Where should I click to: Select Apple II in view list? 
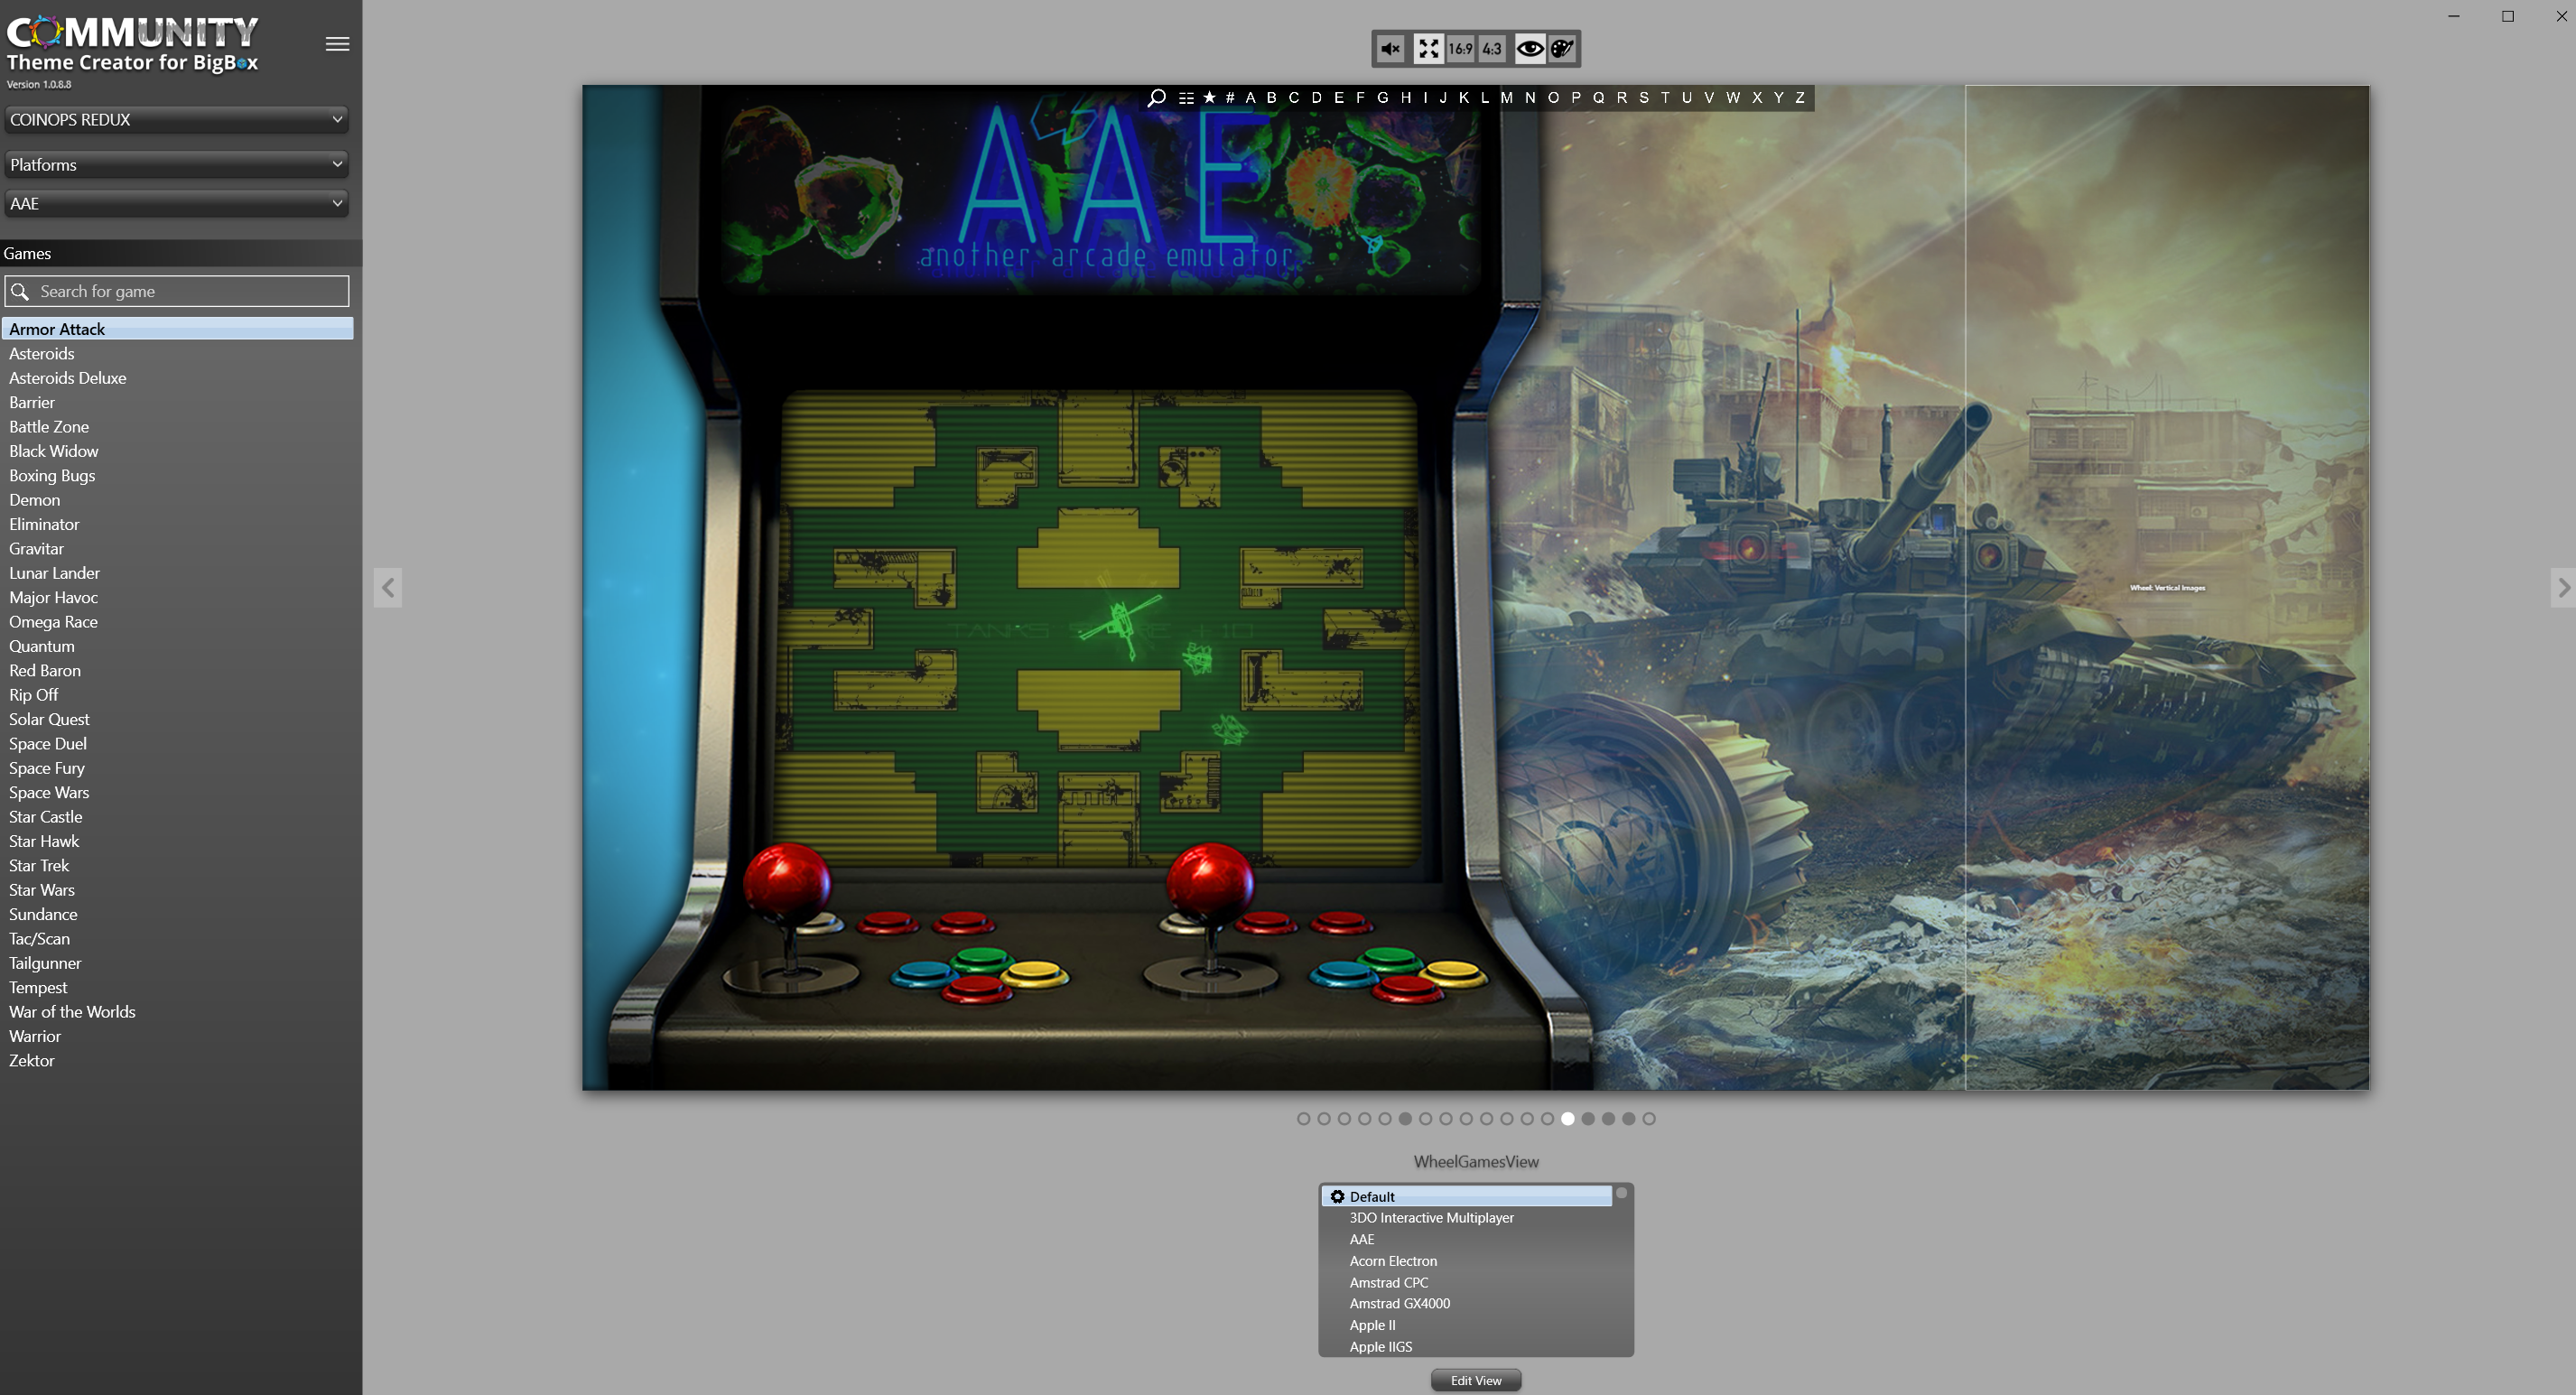pos(1467,1325)
